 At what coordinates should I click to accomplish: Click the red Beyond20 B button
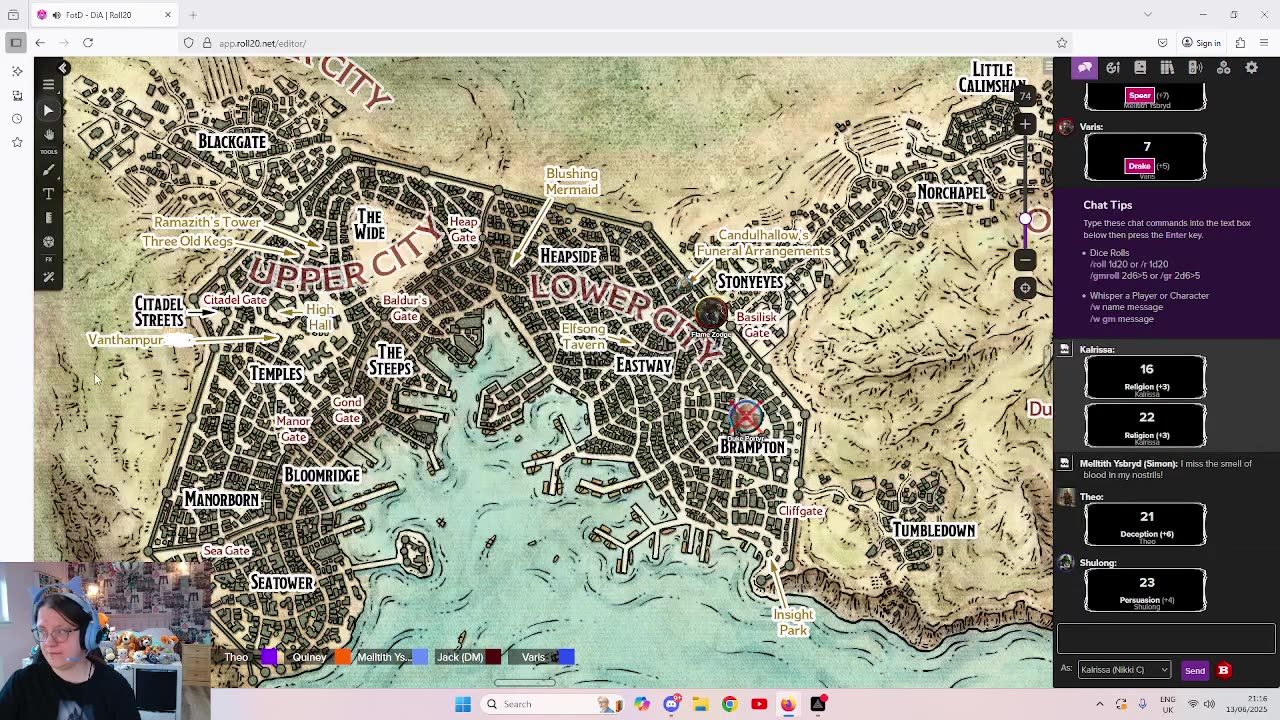[x=1223, y=670]
